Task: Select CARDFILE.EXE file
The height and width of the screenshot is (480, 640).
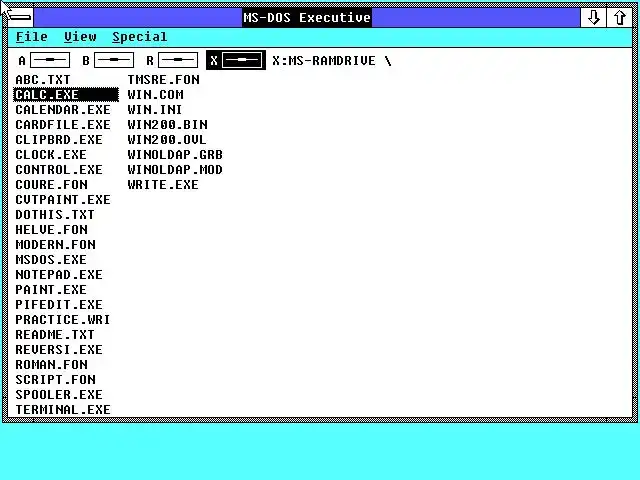Action: coord(63,125)
